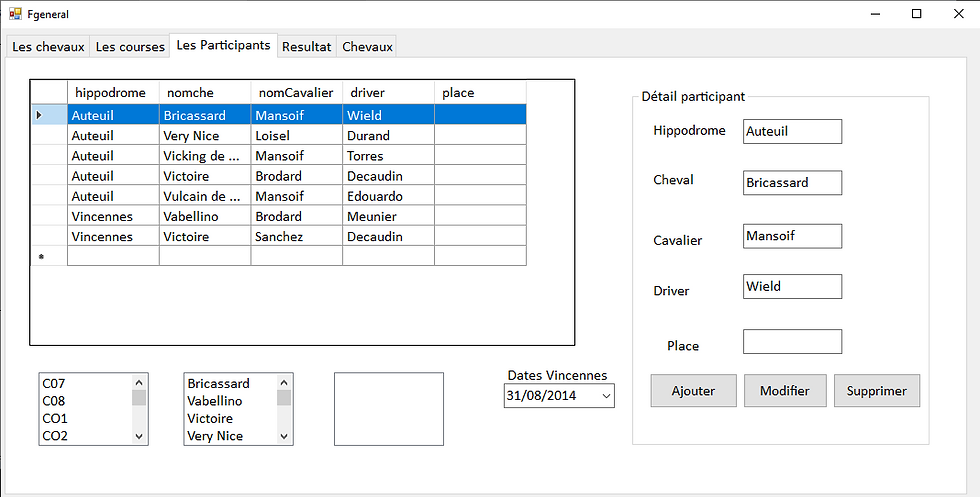980x497 pixels.
Task: Expand the Dates Vincennes dropdown
Action: 606,396
